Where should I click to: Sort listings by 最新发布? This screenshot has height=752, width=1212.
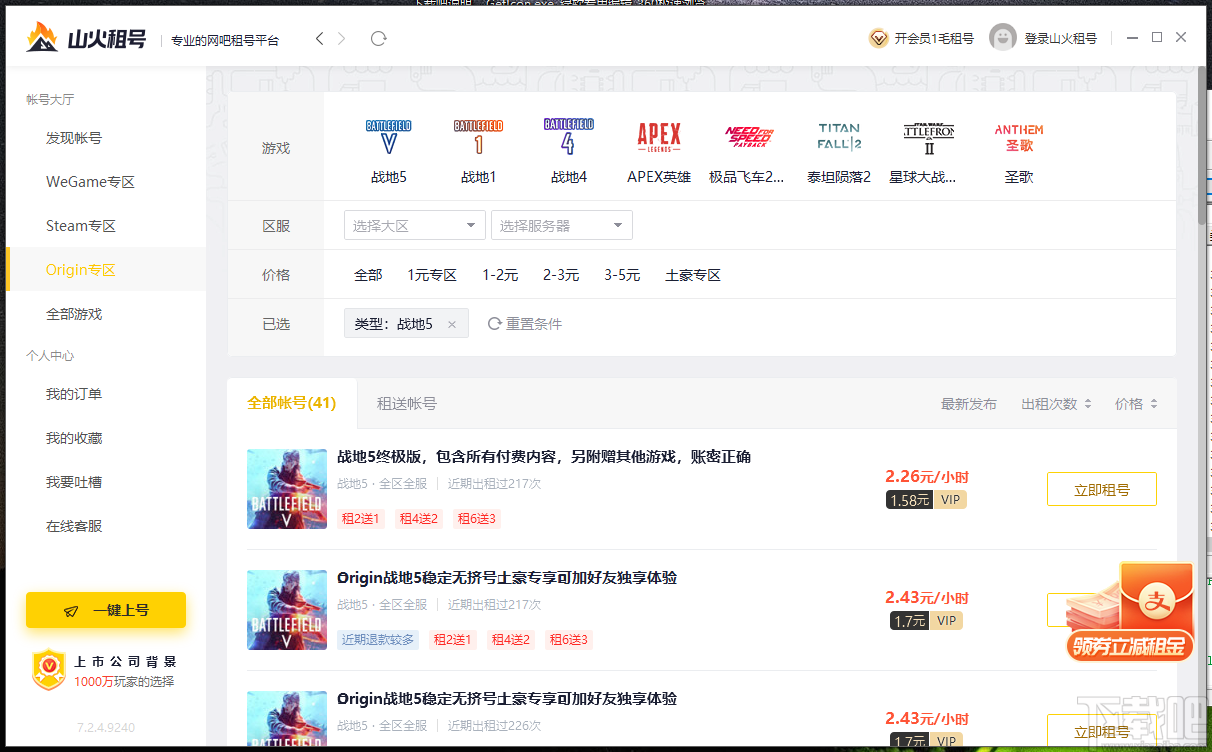coord(969,404)
